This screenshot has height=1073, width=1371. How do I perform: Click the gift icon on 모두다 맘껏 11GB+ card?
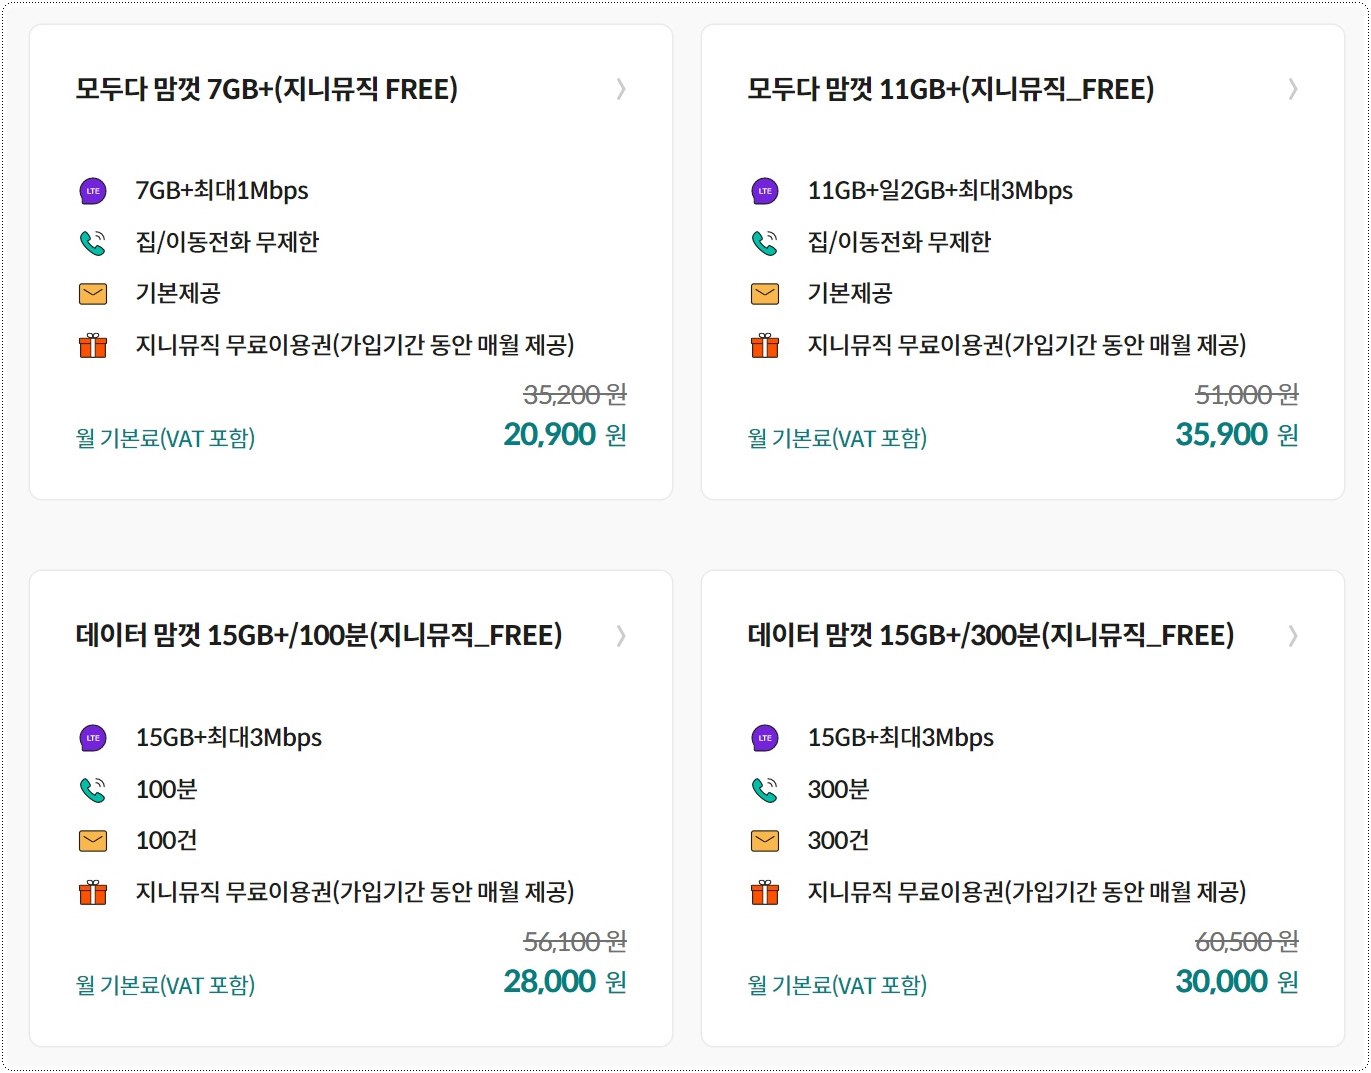(765, 346)
